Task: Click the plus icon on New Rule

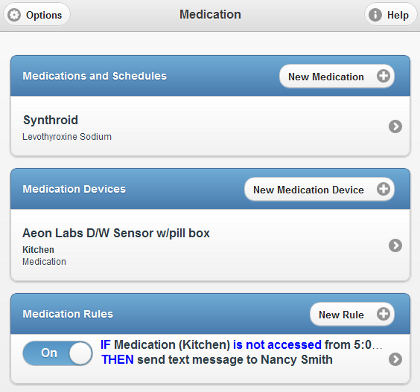Action: (383, 314)
